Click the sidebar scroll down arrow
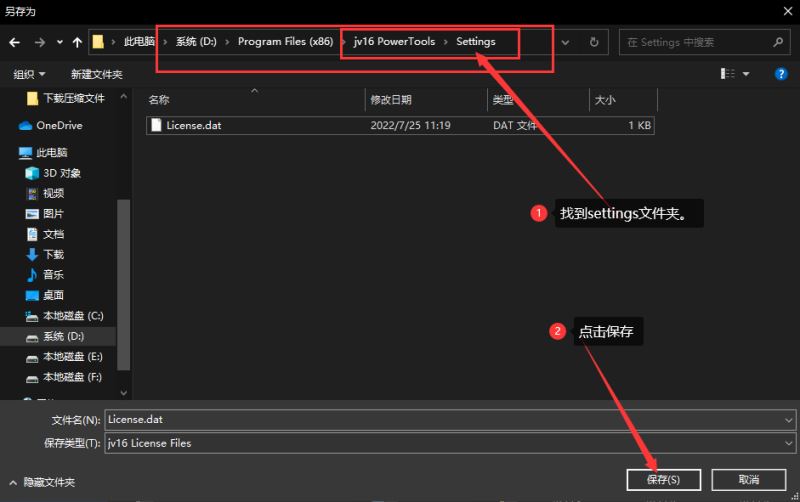 pyautogui.click(x=123, y=393)
